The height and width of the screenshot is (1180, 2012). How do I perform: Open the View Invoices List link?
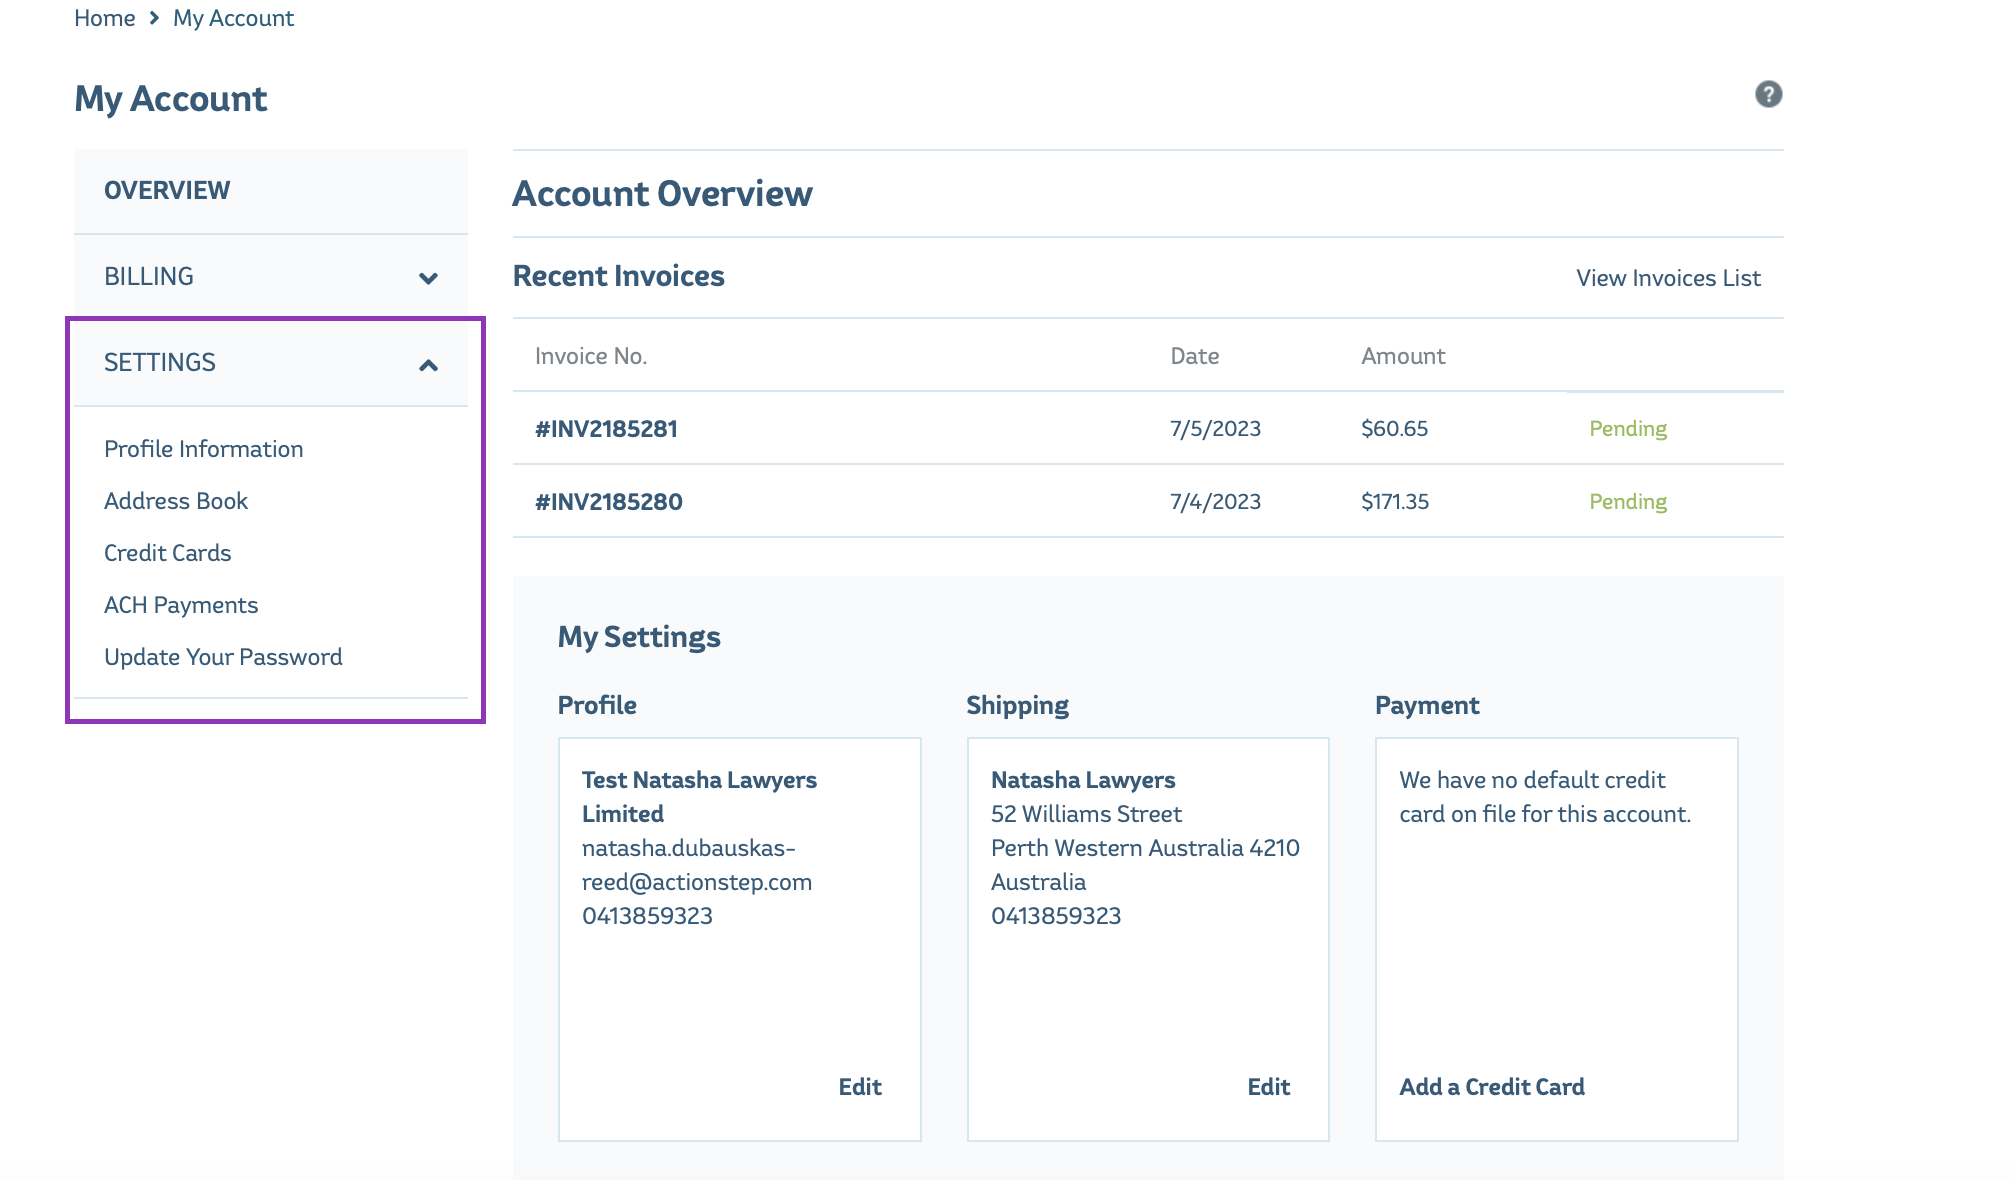(1668, 278)
